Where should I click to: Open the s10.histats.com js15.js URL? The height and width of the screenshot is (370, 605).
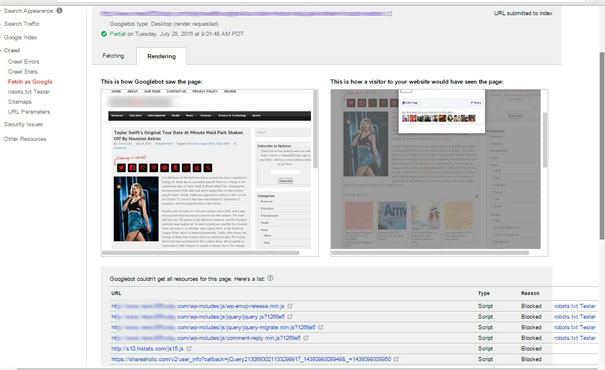click(x=147, y=348)
